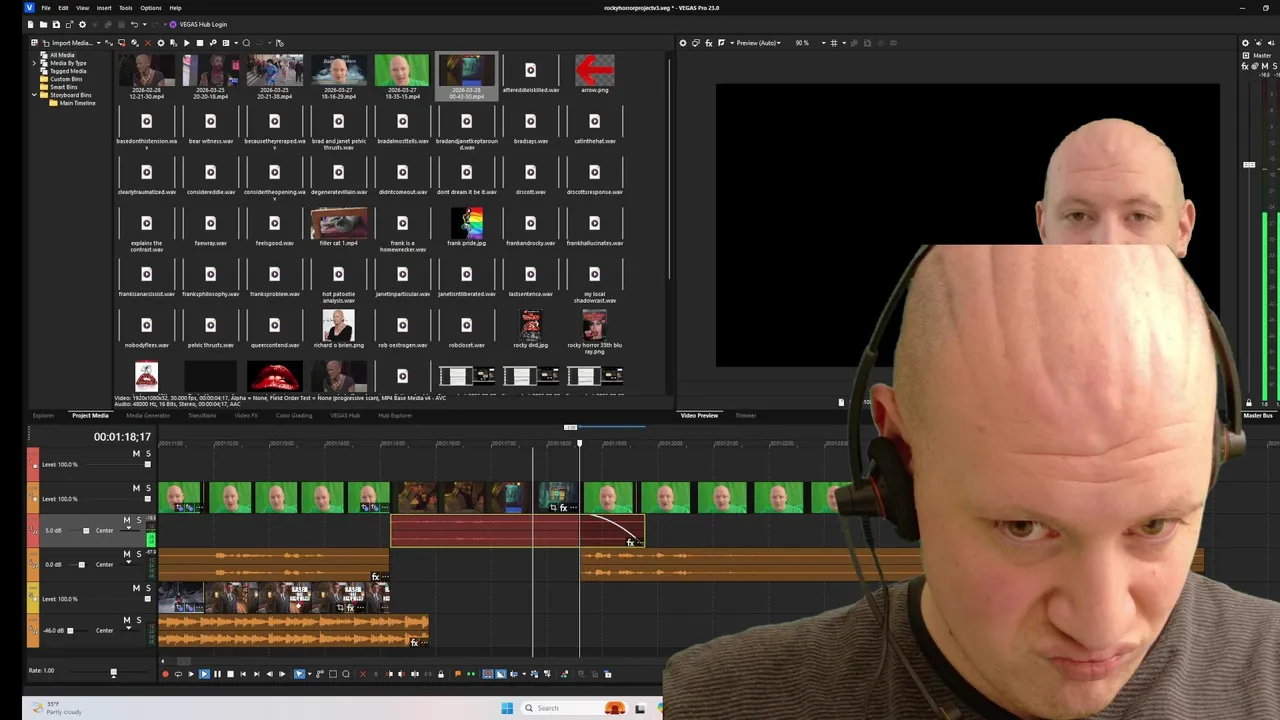Open the video output FX button in preview
This screenshot has width=1280, height=720.
pyautogui.click(x=709, y=43)
